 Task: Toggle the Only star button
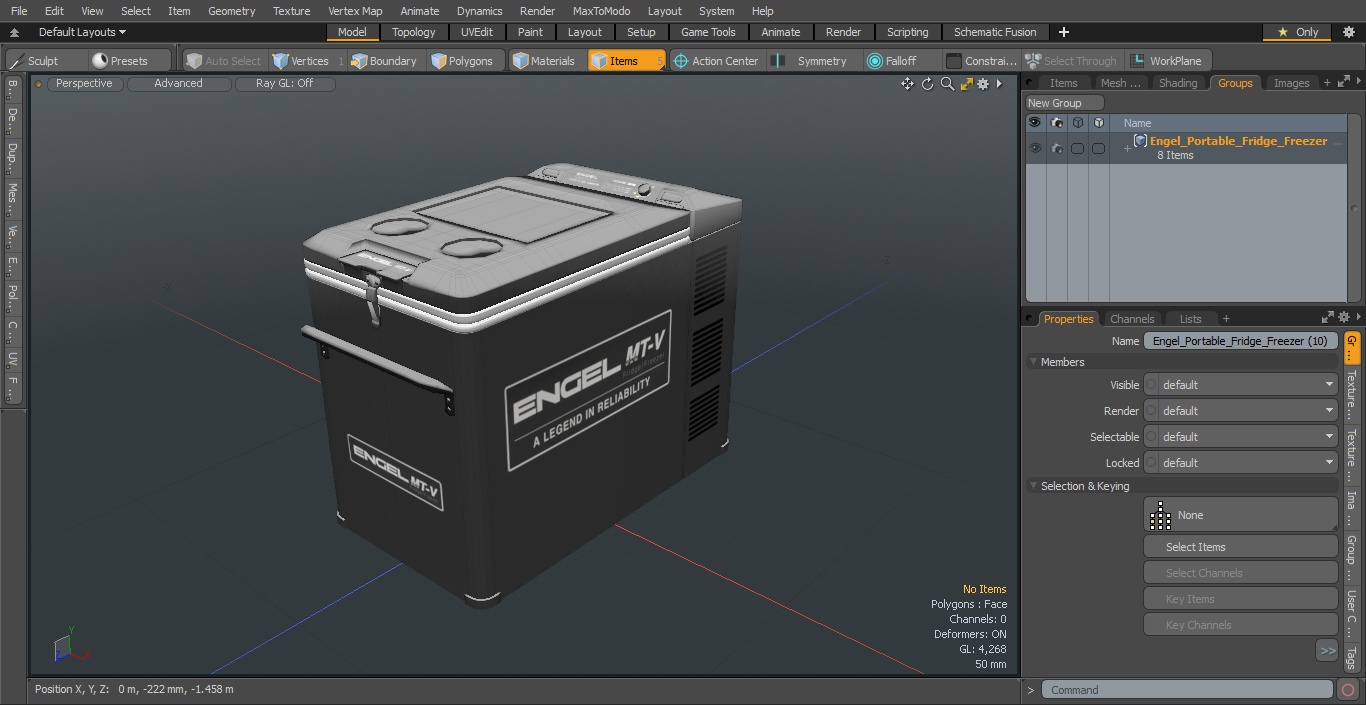(x=1298, y=32)
